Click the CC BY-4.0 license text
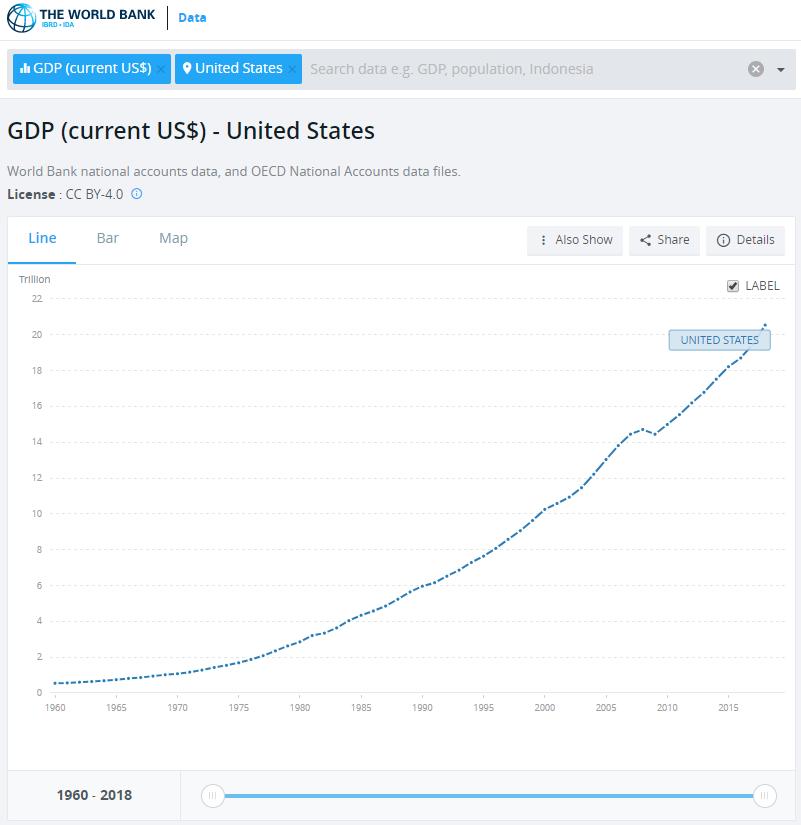This screenshot has width=801, height=825. click(x=94, y=194)
